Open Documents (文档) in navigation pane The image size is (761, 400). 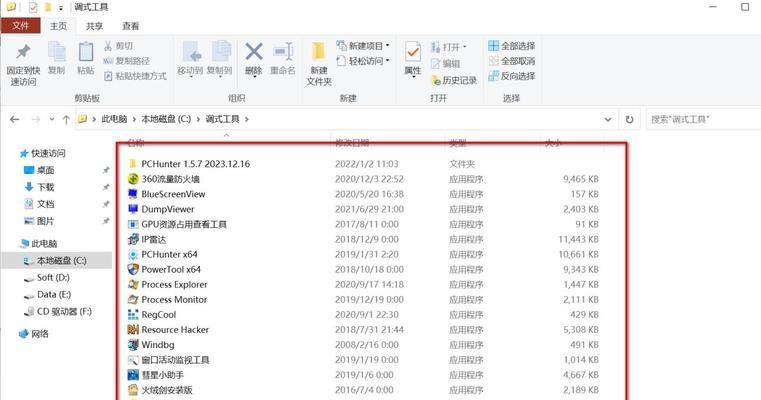pos(39,204)
